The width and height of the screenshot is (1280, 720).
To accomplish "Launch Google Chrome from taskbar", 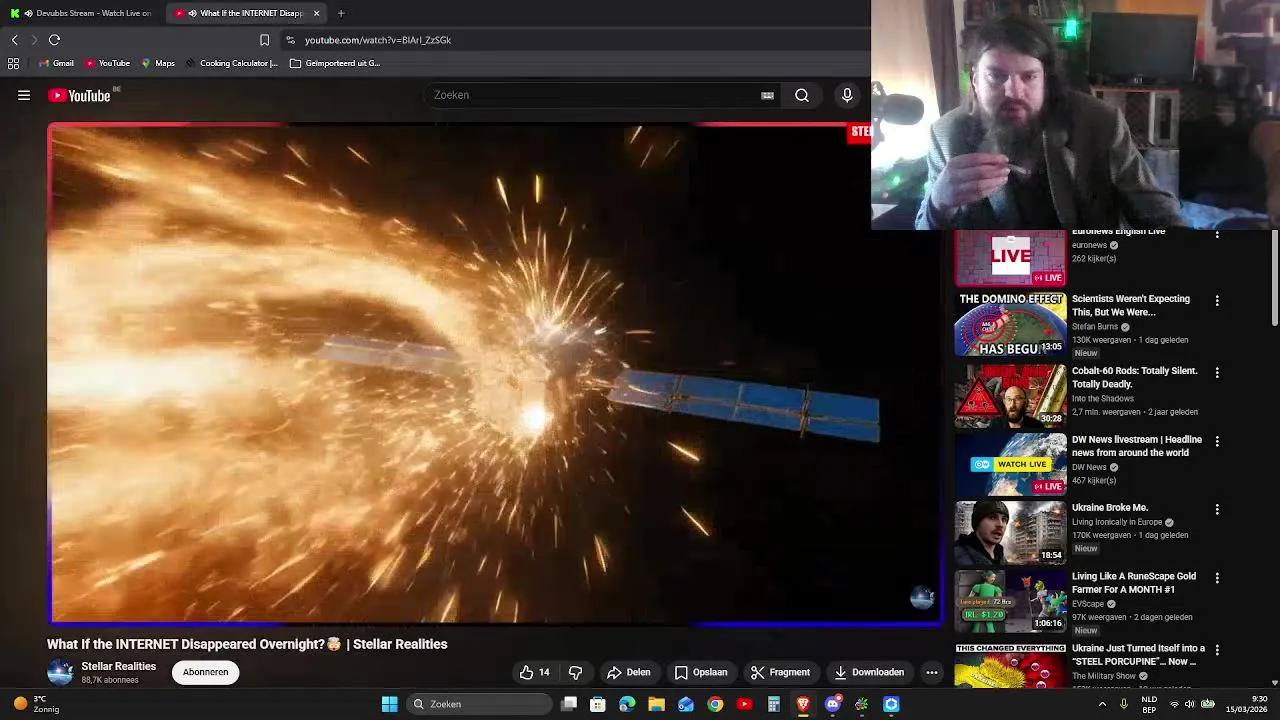I will (x=715, y=704).
